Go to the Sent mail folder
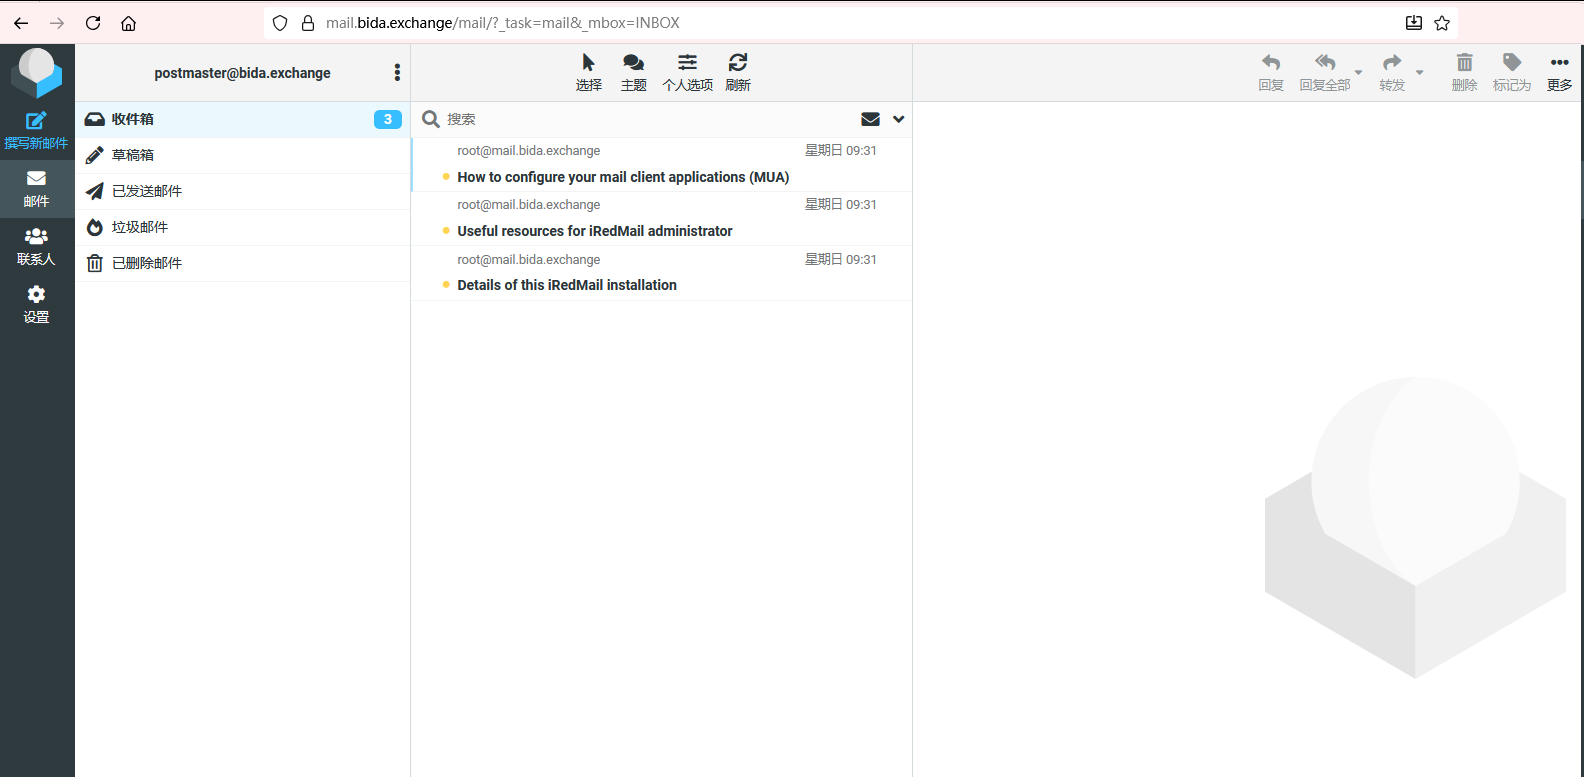 (x=147, y=191)
